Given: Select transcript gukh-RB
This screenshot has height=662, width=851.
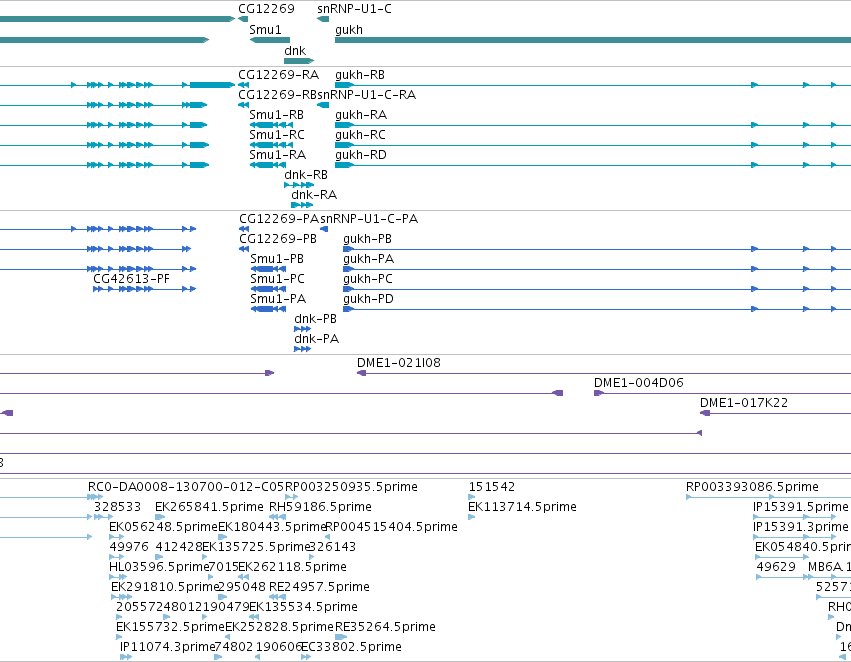Looking at the screenshot, I should click(360, 75).
